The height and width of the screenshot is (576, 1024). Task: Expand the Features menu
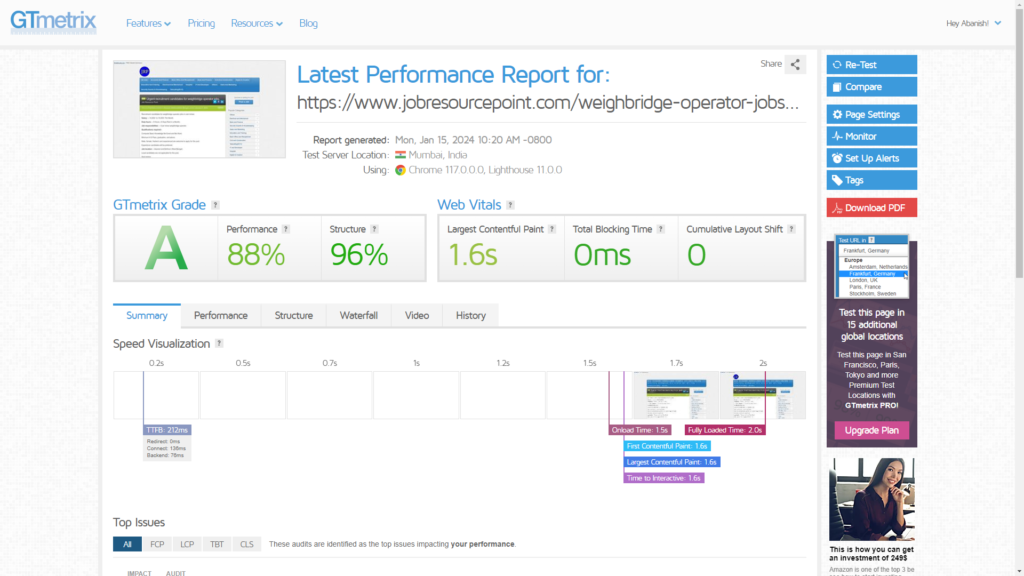tap(148, 24)
